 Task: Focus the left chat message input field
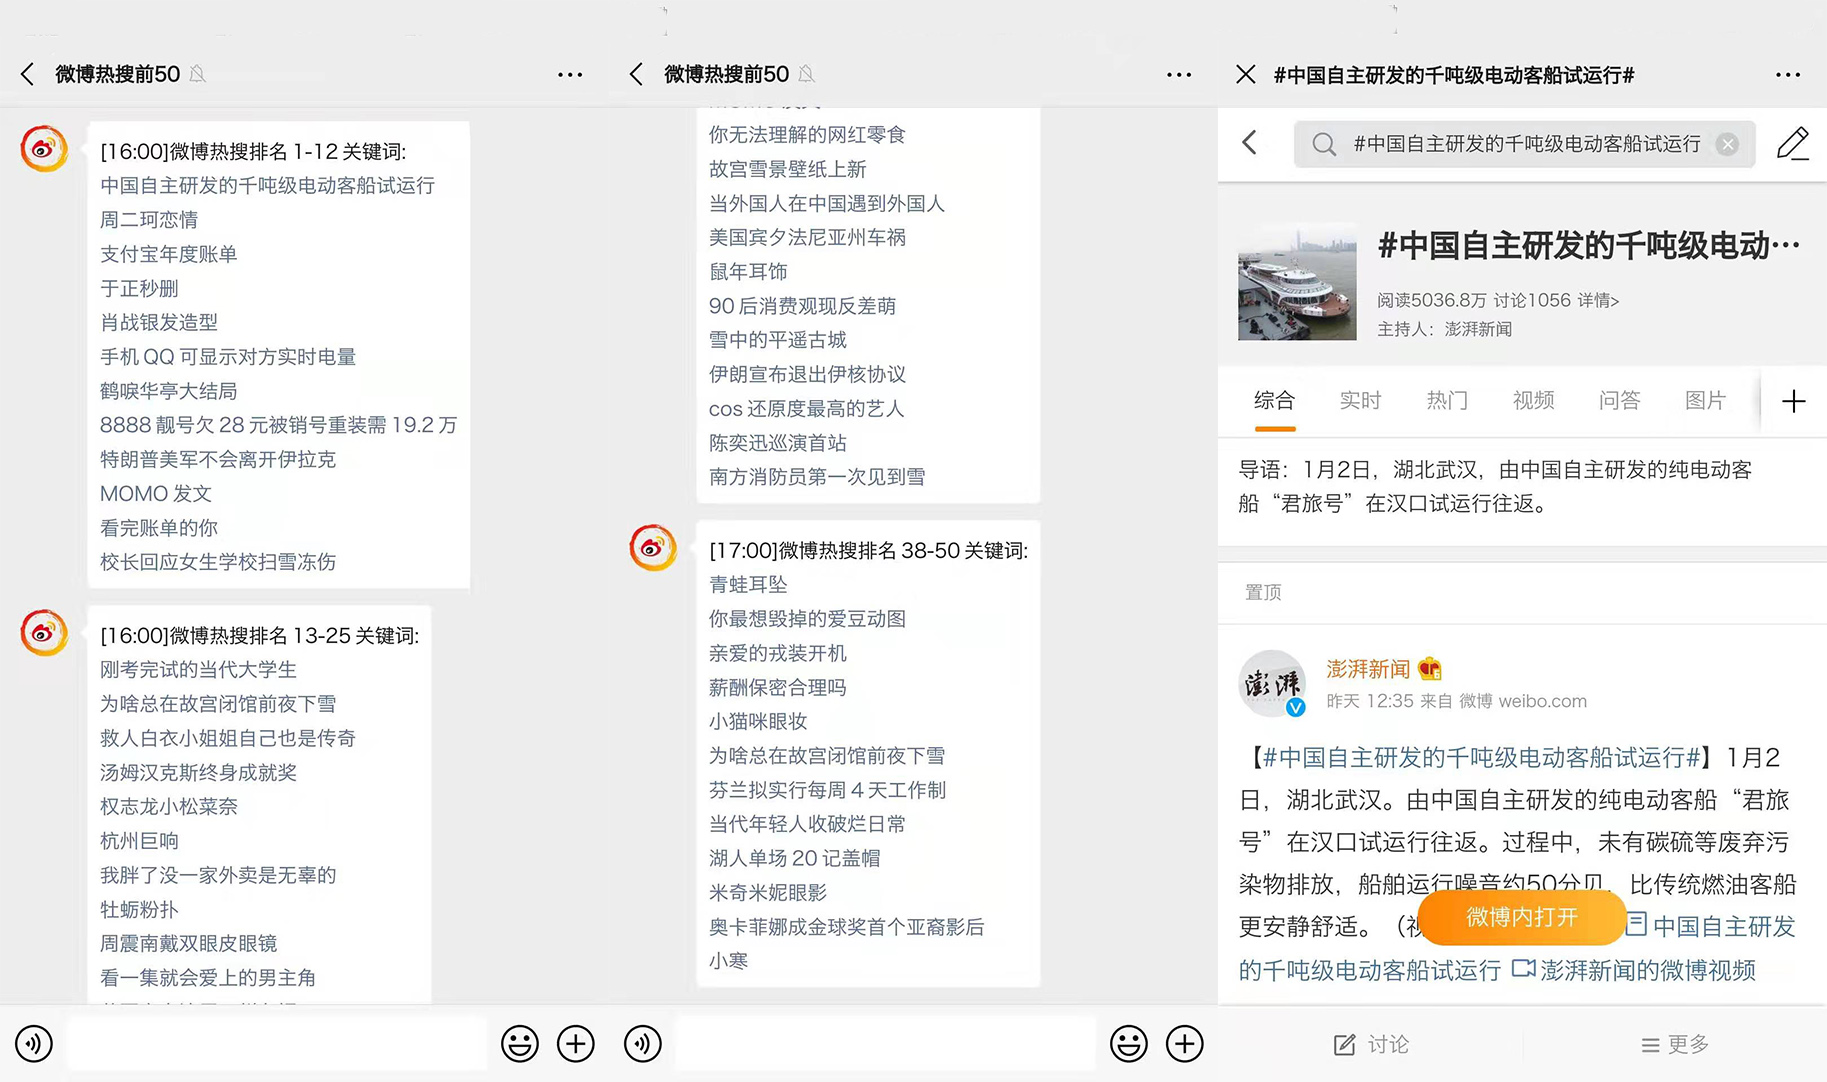click(x=277, y=1044)
